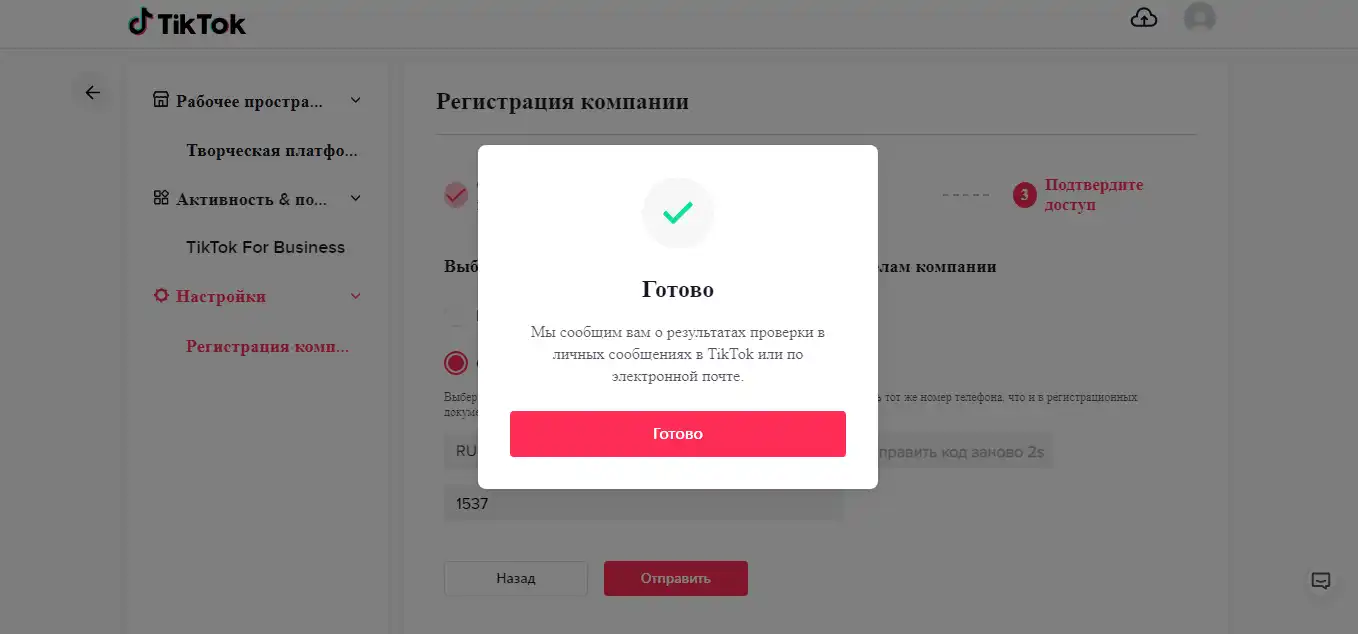
Task: Click the TikTok logo
Action: pyautogui.click(x=187, y=23)
